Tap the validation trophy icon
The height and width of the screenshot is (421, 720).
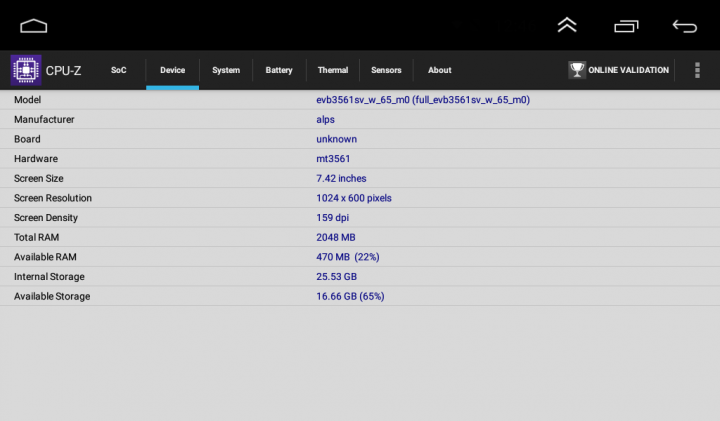pyautogui.click(x=577, y=70)
